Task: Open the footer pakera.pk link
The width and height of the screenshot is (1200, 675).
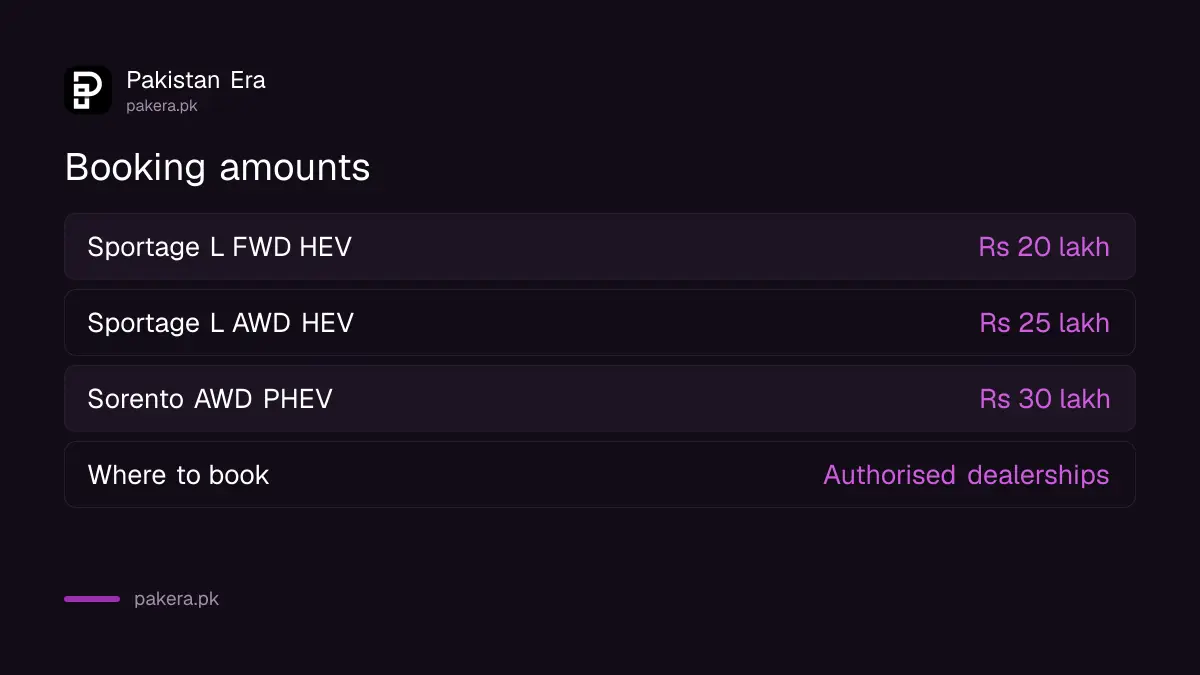Action: pyautogui.click(x=177, y=600)
